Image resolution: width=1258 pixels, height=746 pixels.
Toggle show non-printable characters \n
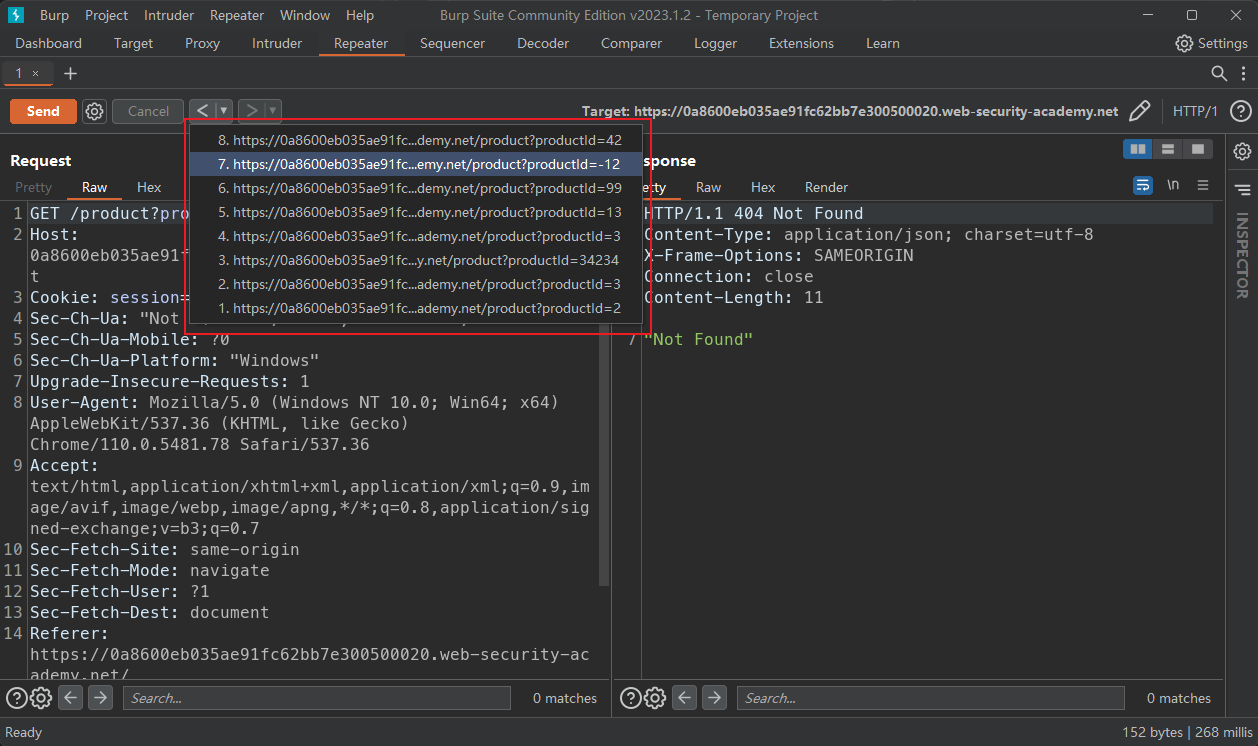click(x=1173, y=186)
